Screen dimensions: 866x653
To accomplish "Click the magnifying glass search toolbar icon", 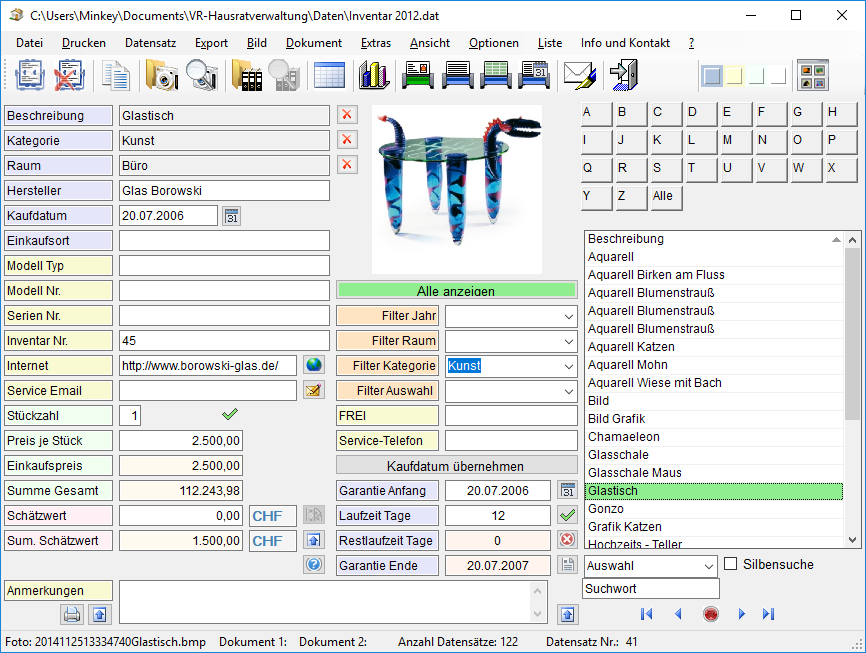I will pos(202,76).
